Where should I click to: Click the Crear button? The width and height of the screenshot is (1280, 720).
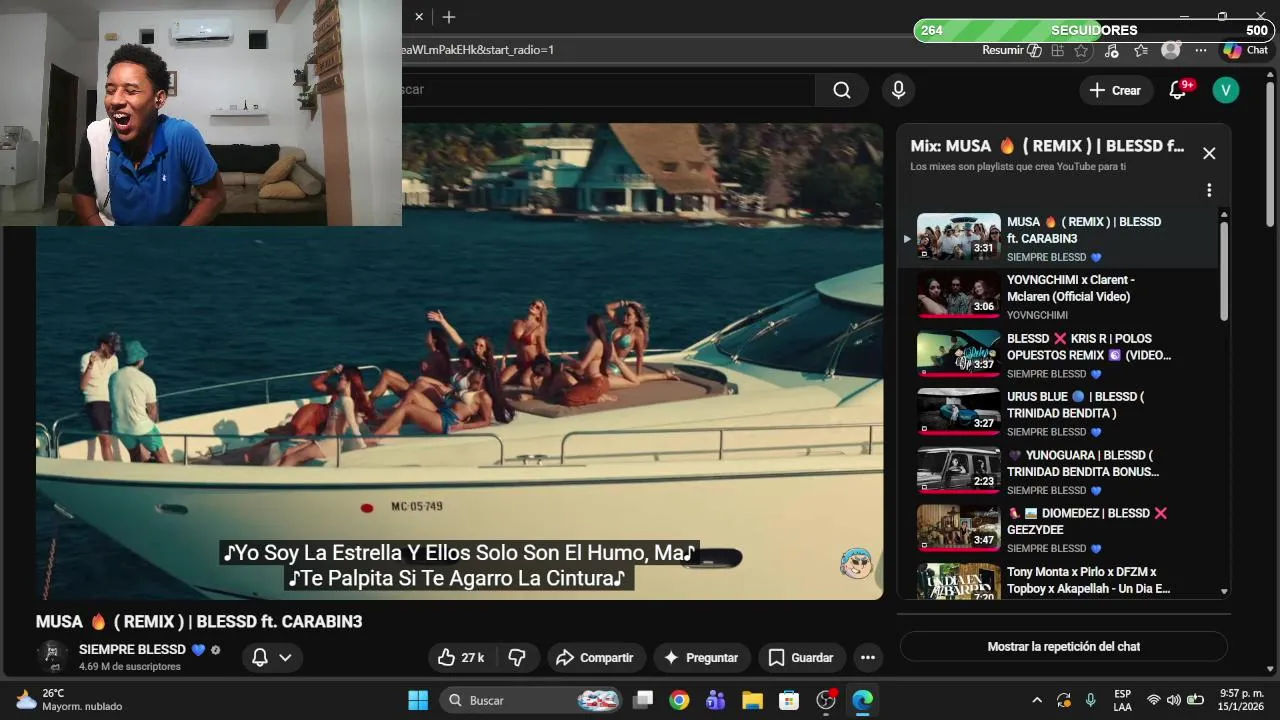pos(1116,90)
